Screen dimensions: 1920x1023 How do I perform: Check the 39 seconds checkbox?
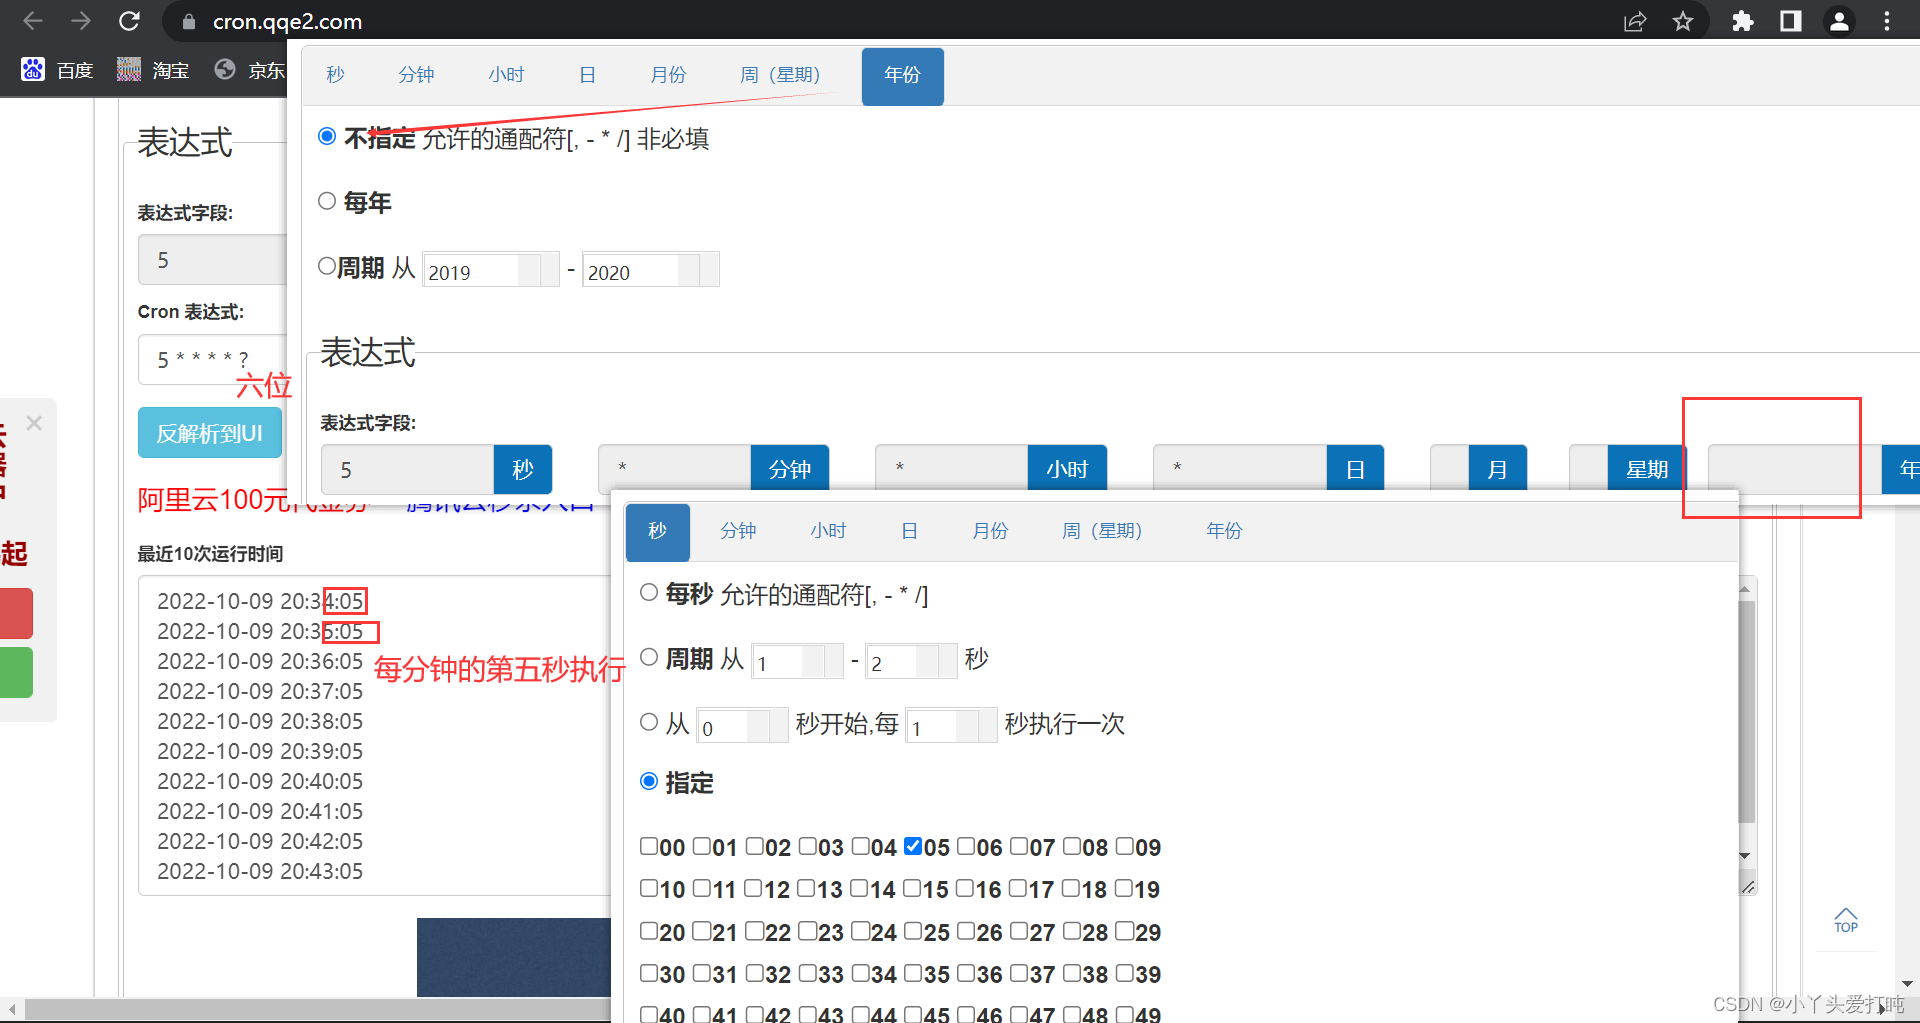coord(1125,973)
